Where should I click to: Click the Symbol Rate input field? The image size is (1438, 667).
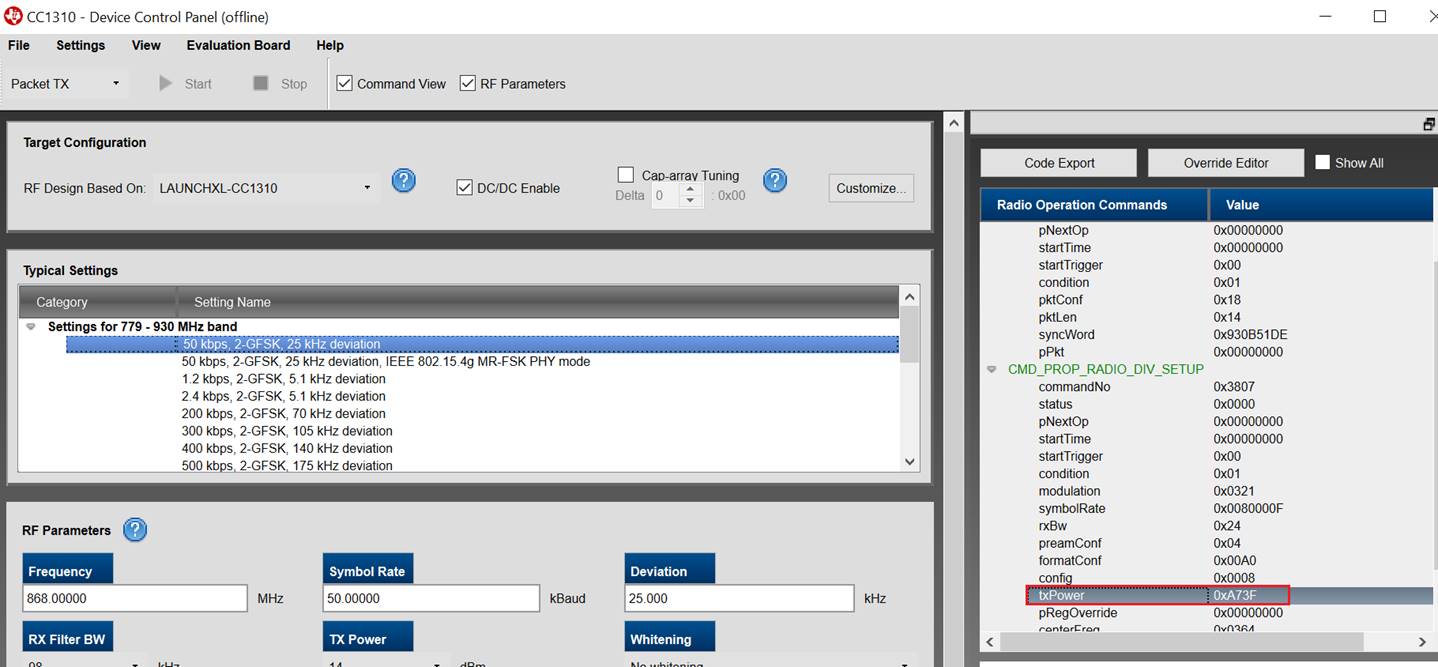pyautogui.click(x=432, y=598)
